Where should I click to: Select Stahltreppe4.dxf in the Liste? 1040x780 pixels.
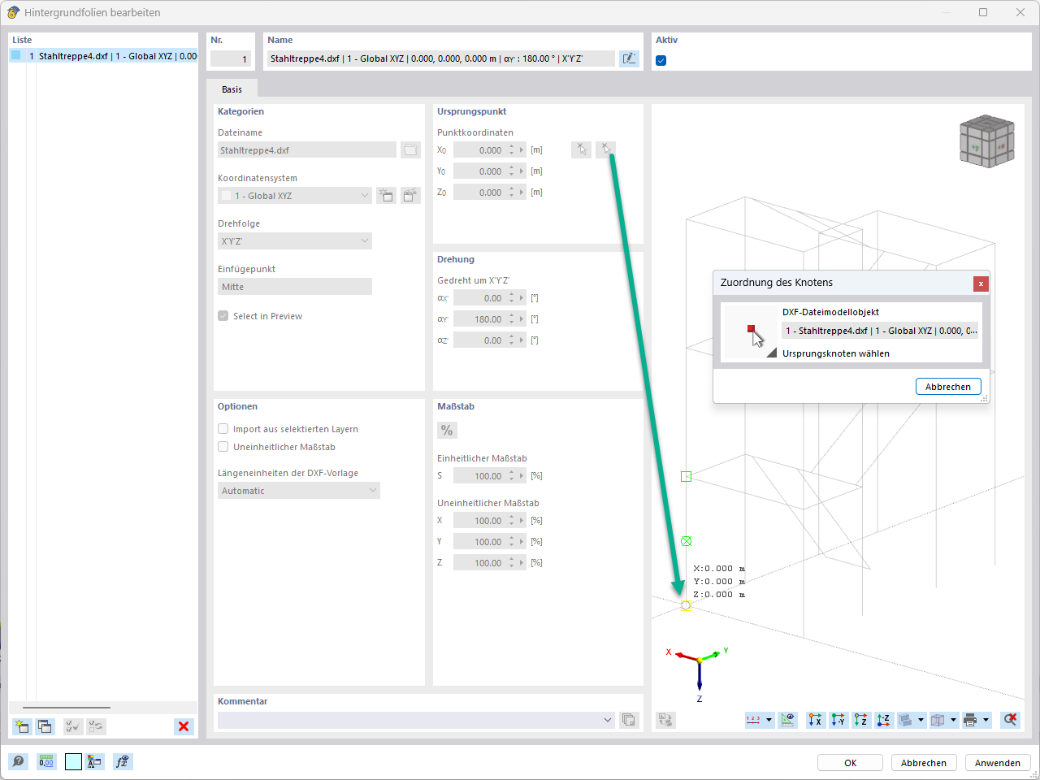click(x=104, y=56)
